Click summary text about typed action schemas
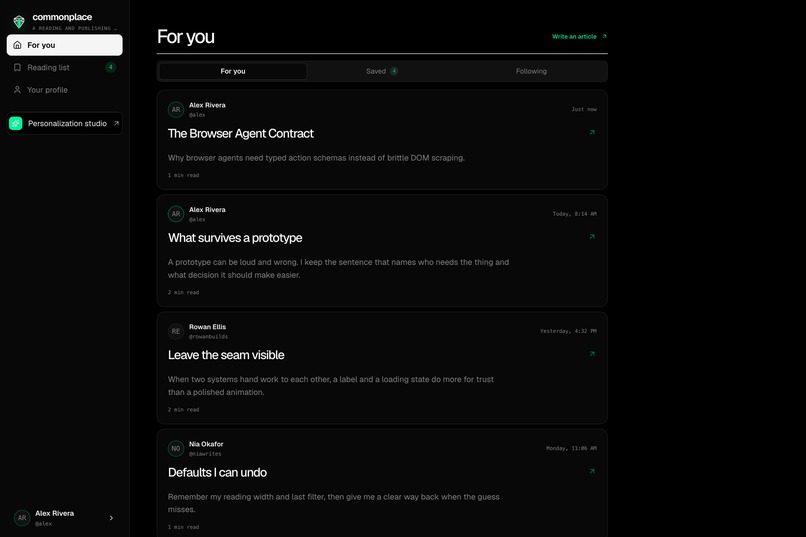The height and width of the screenshot is (537, 806). coord(316,158)
